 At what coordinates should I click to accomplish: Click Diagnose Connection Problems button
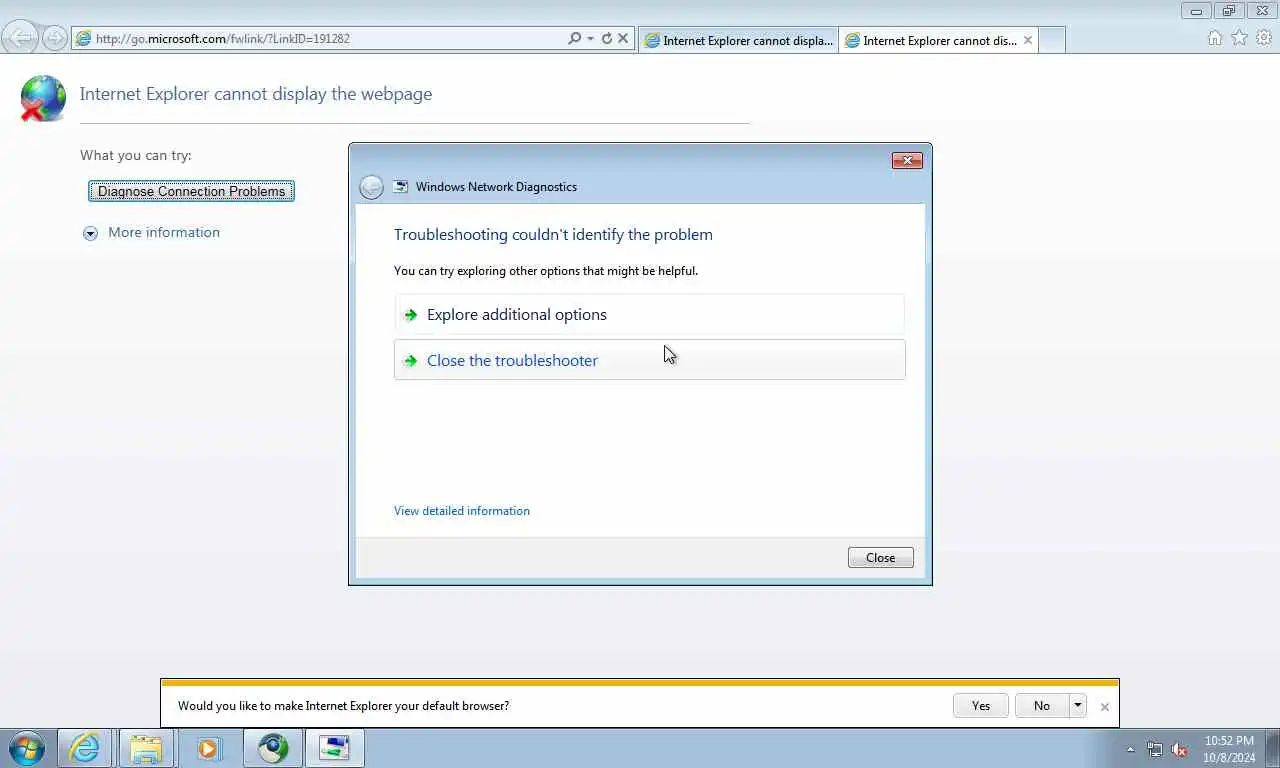coord(191,191)
